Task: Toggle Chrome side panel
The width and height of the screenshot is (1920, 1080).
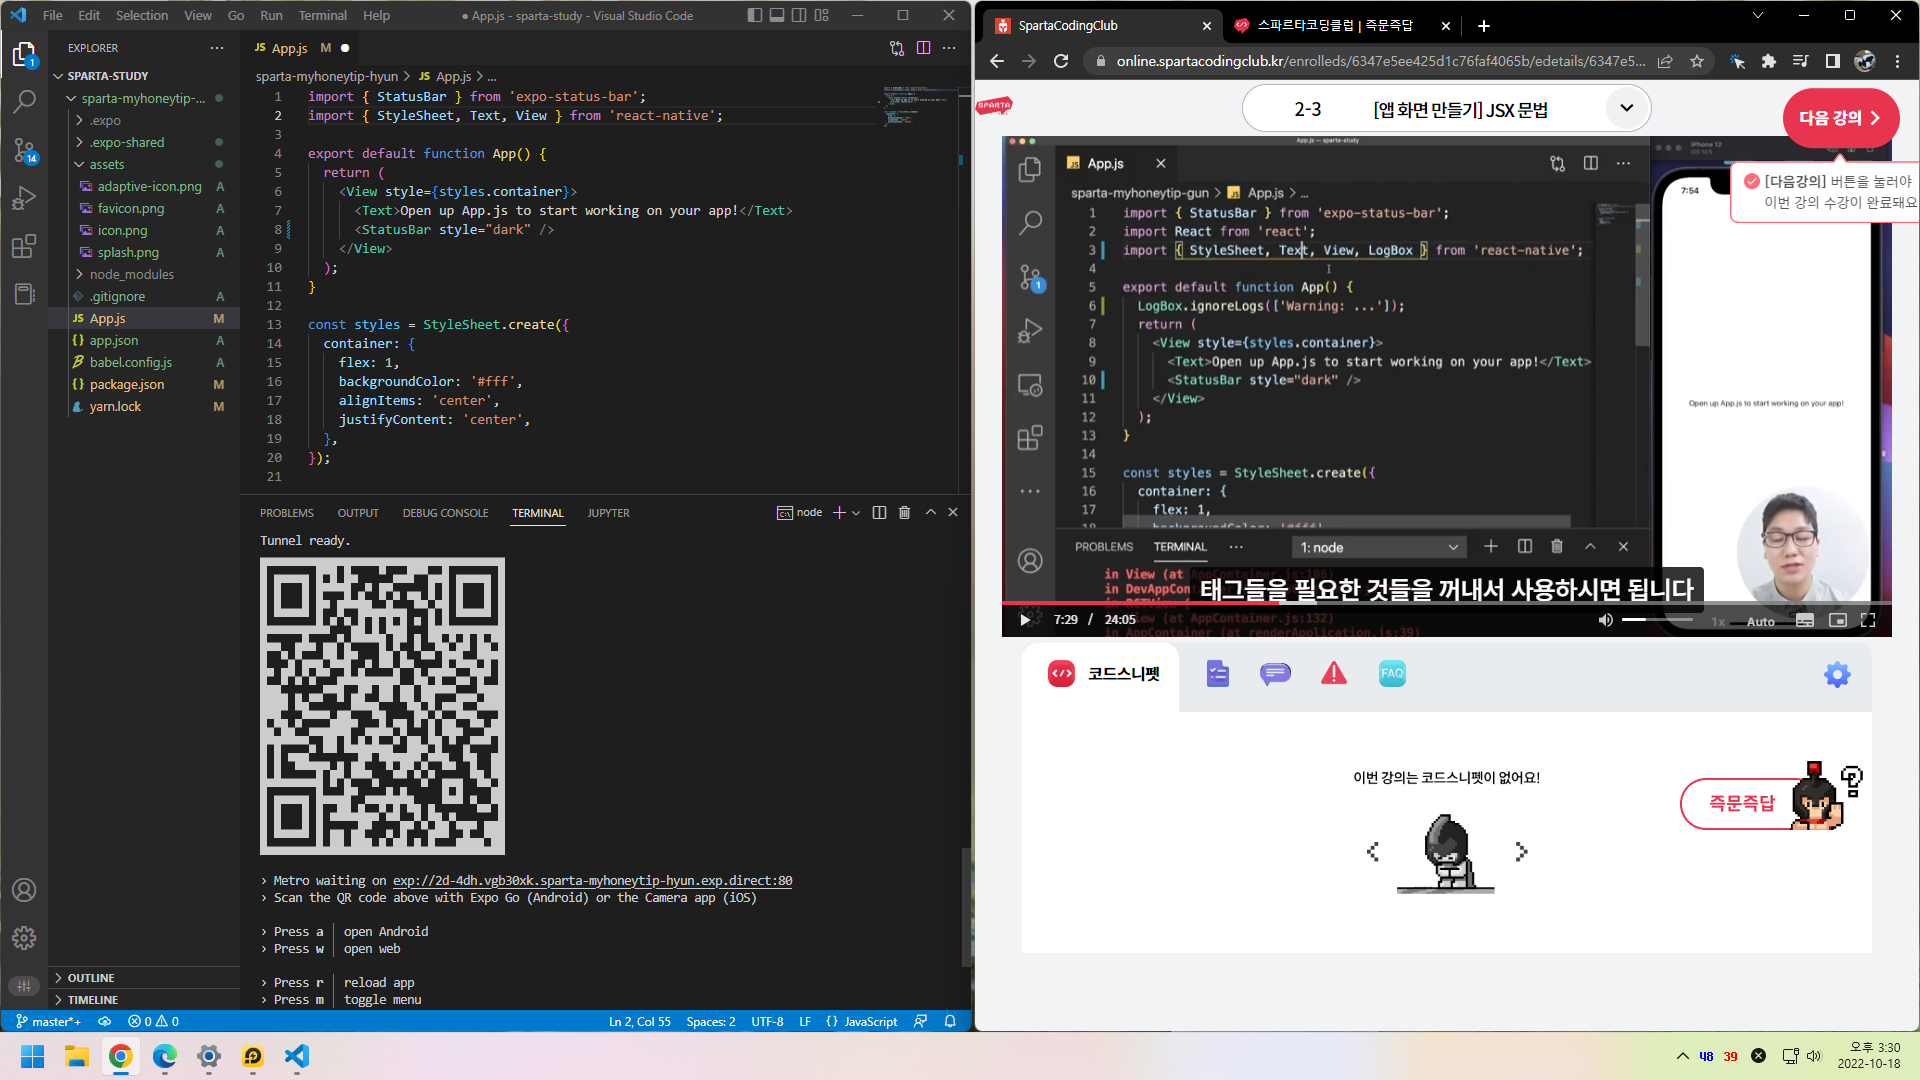Action: tap(1832, 61)
